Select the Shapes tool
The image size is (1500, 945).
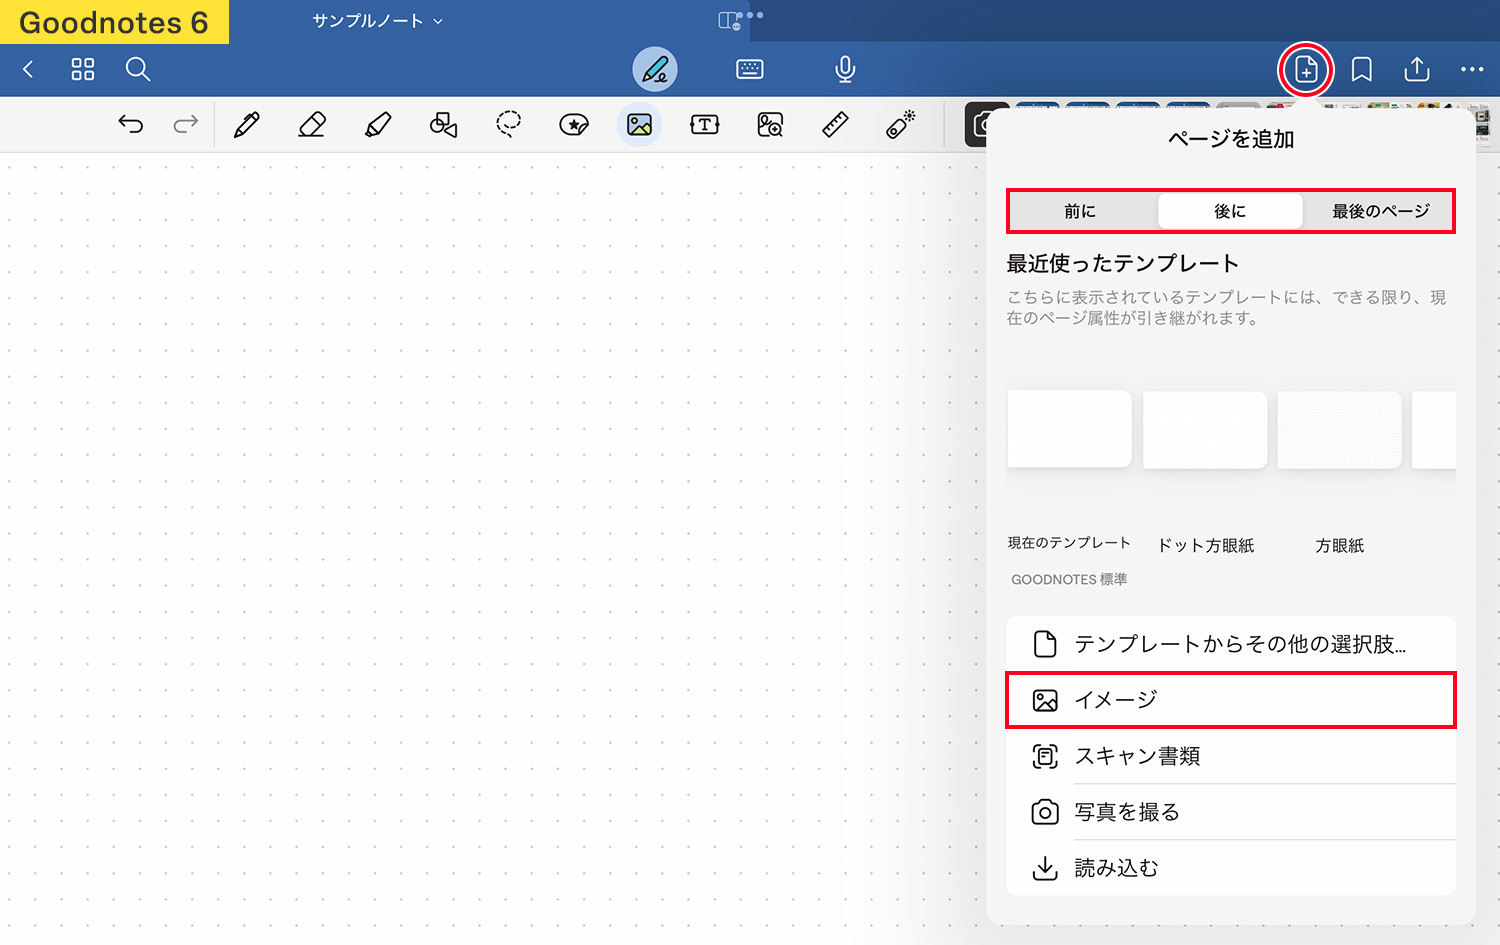[x=443, y=124]
